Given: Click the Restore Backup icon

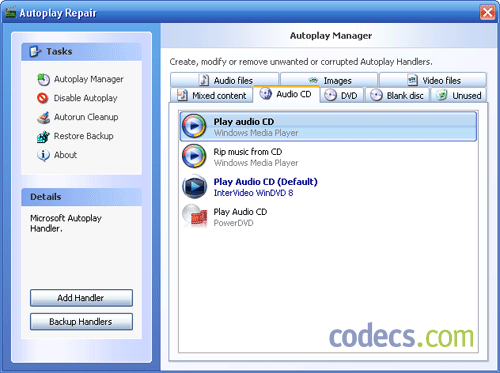Looking at the screenshot, I should (x=43, y=136).
